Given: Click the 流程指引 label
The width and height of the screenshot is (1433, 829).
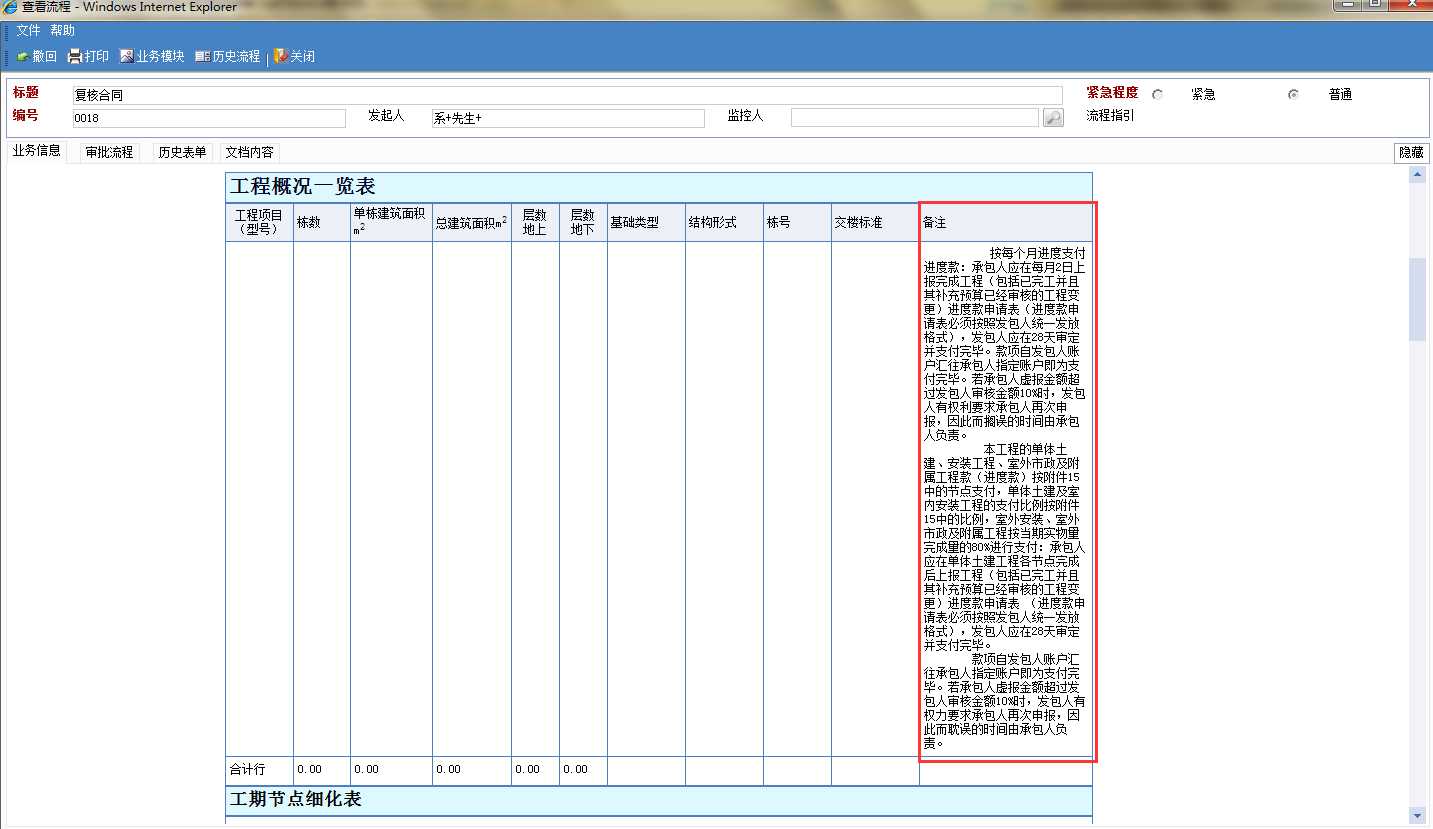Looking at the screenshot, I should tap(1111, 115).
